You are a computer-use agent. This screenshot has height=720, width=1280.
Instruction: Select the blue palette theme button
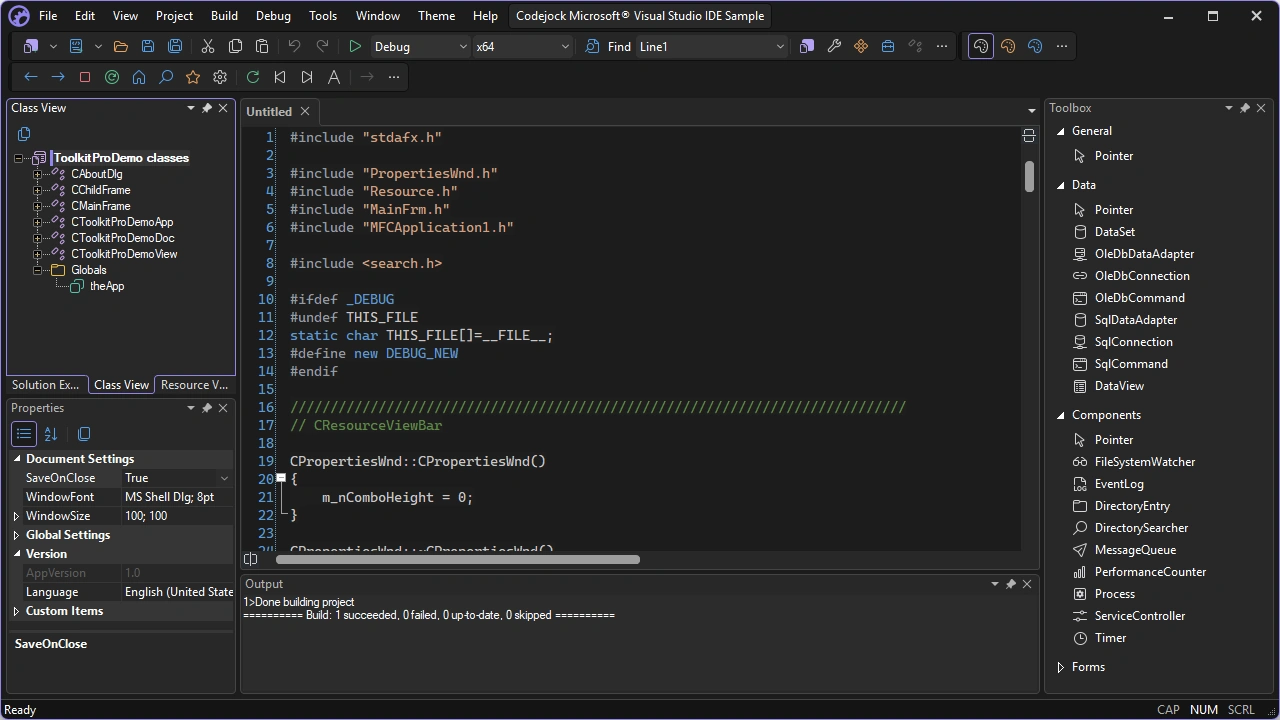tap(1035, 46)
